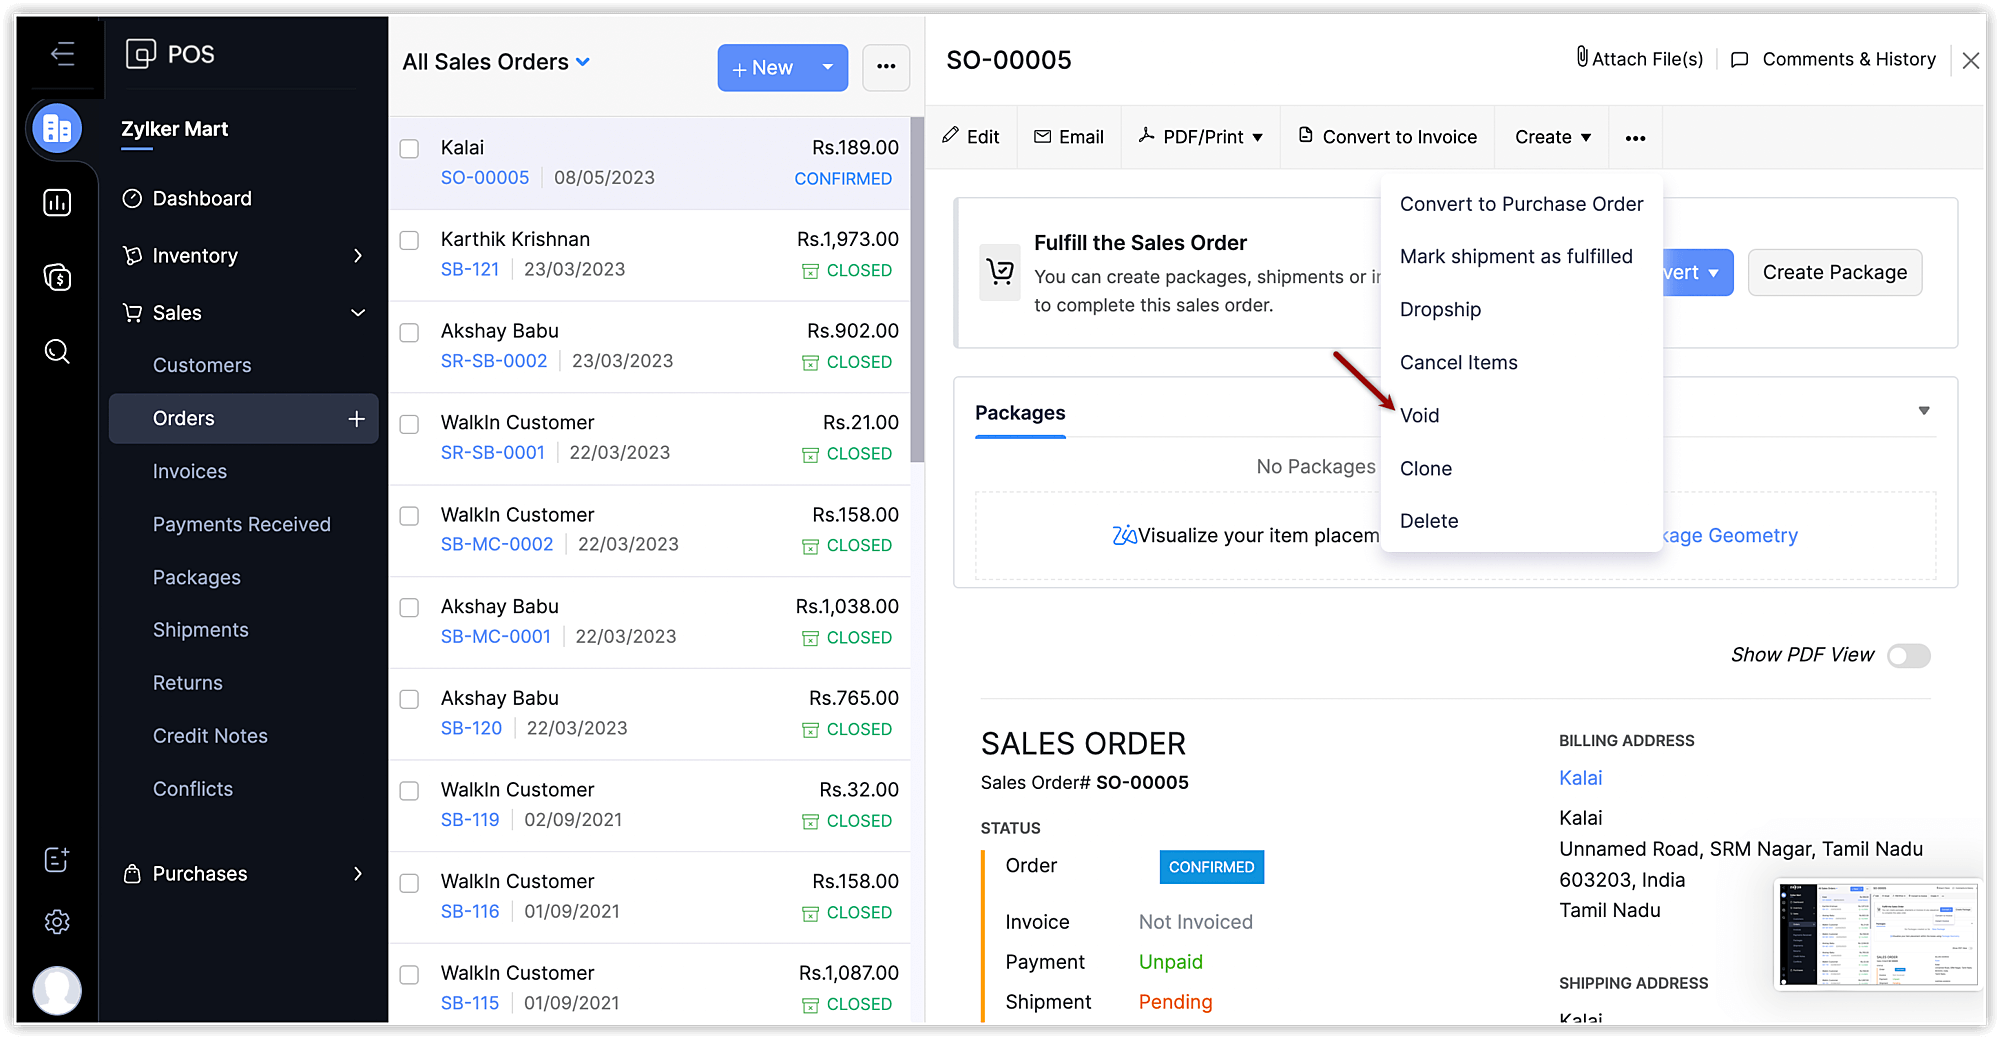Open the reports bar chart icon in left rail
The image size is (2000, 1039).
point(57,203)
